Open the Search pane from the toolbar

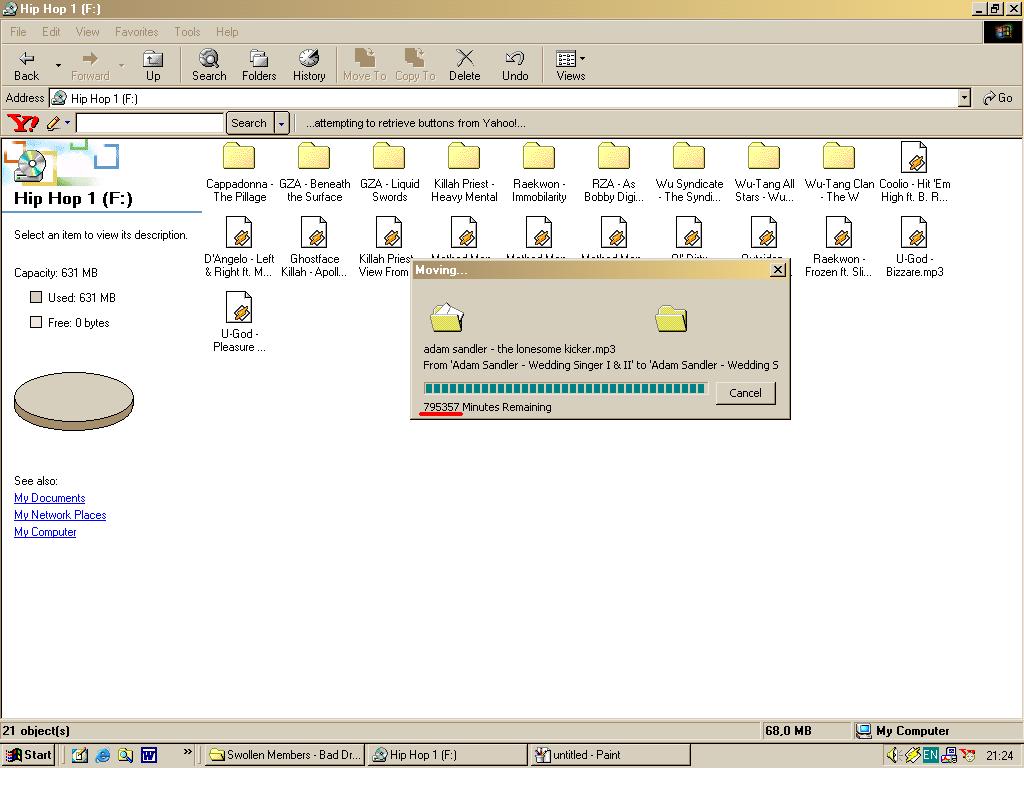click(x=209, y=65)
